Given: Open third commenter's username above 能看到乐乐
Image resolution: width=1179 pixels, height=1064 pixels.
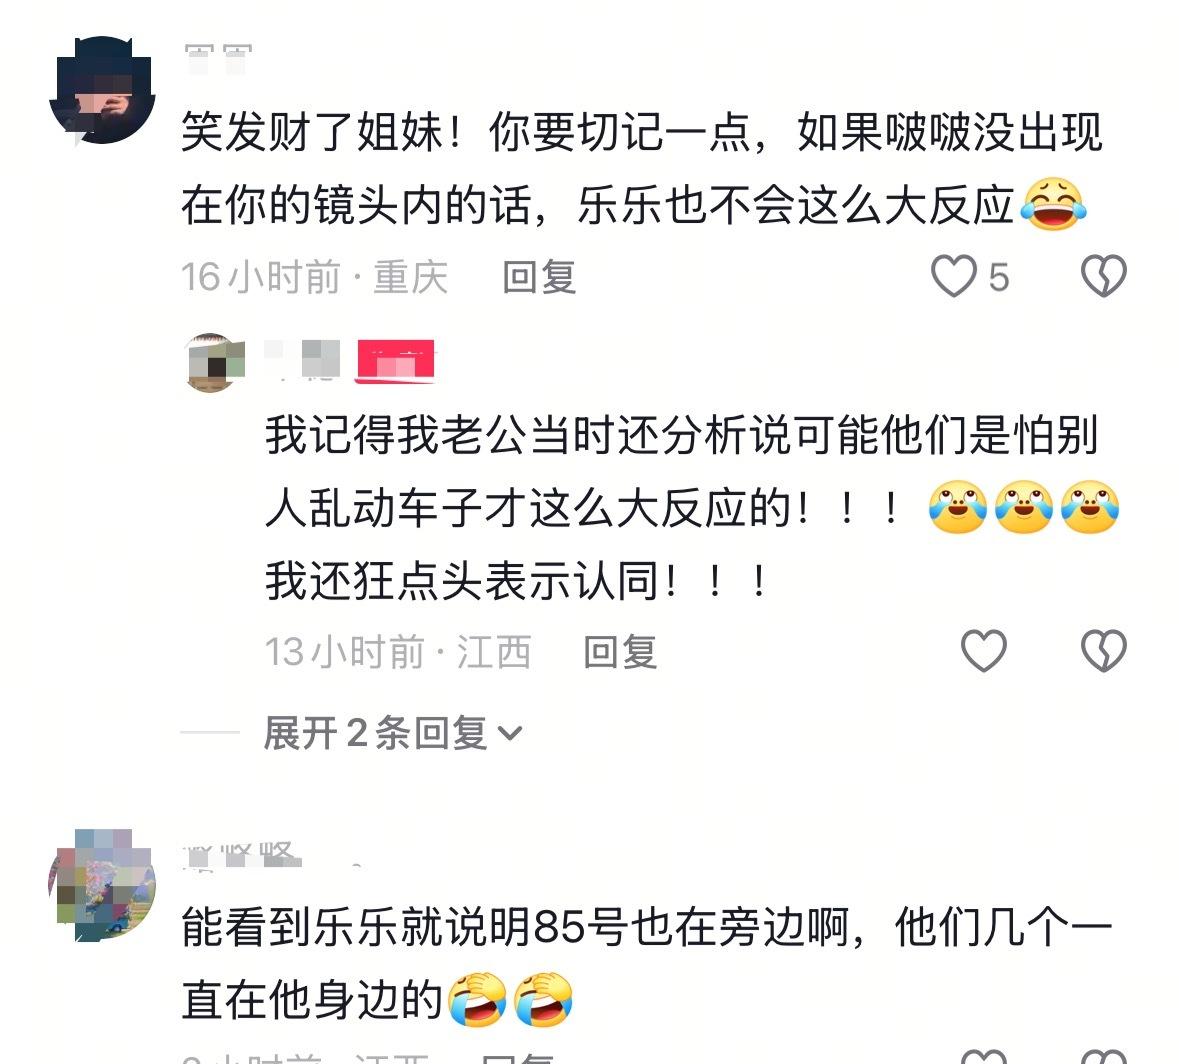Looking at the screenshot, I should point(242,855).
